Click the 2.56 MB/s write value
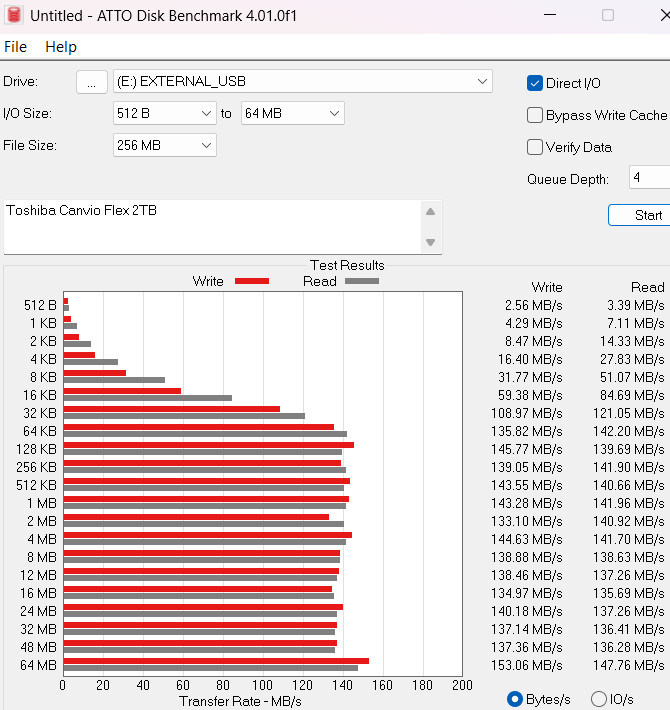The image size is (670, 710). click(x=534, y=305)
